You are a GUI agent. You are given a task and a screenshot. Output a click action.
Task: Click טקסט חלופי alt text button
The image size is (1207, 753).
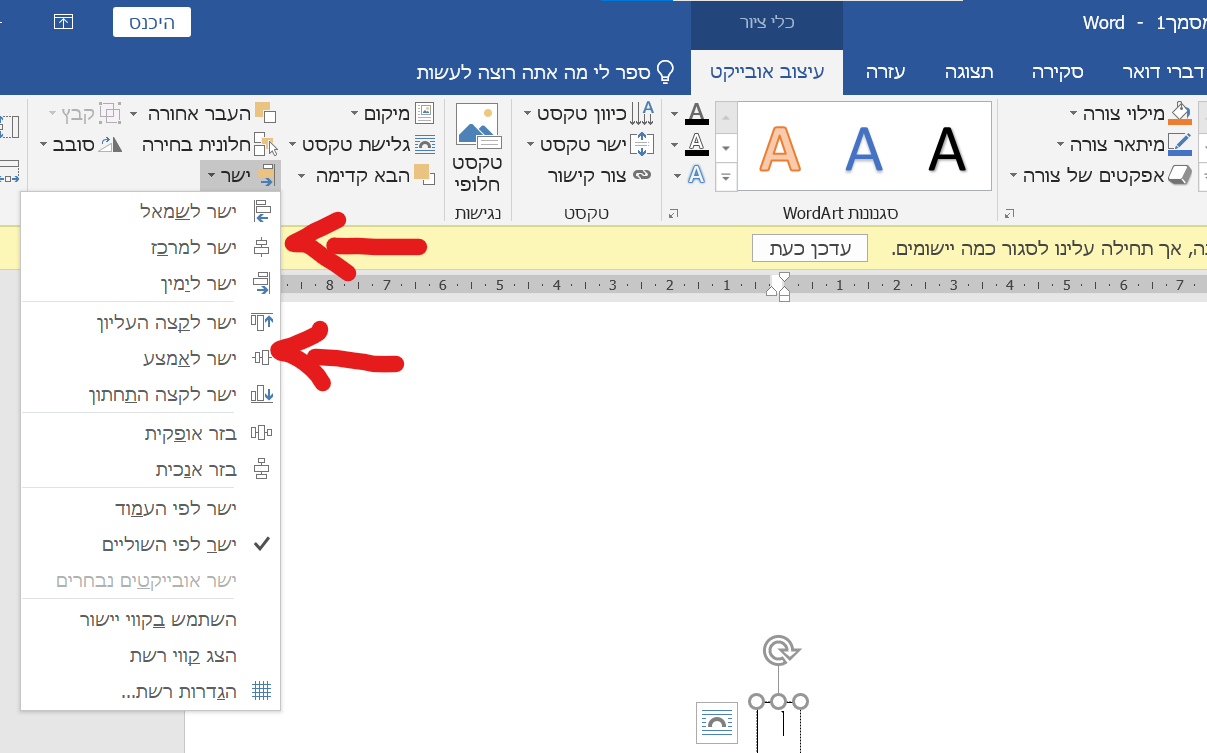(x=477, y=148)
